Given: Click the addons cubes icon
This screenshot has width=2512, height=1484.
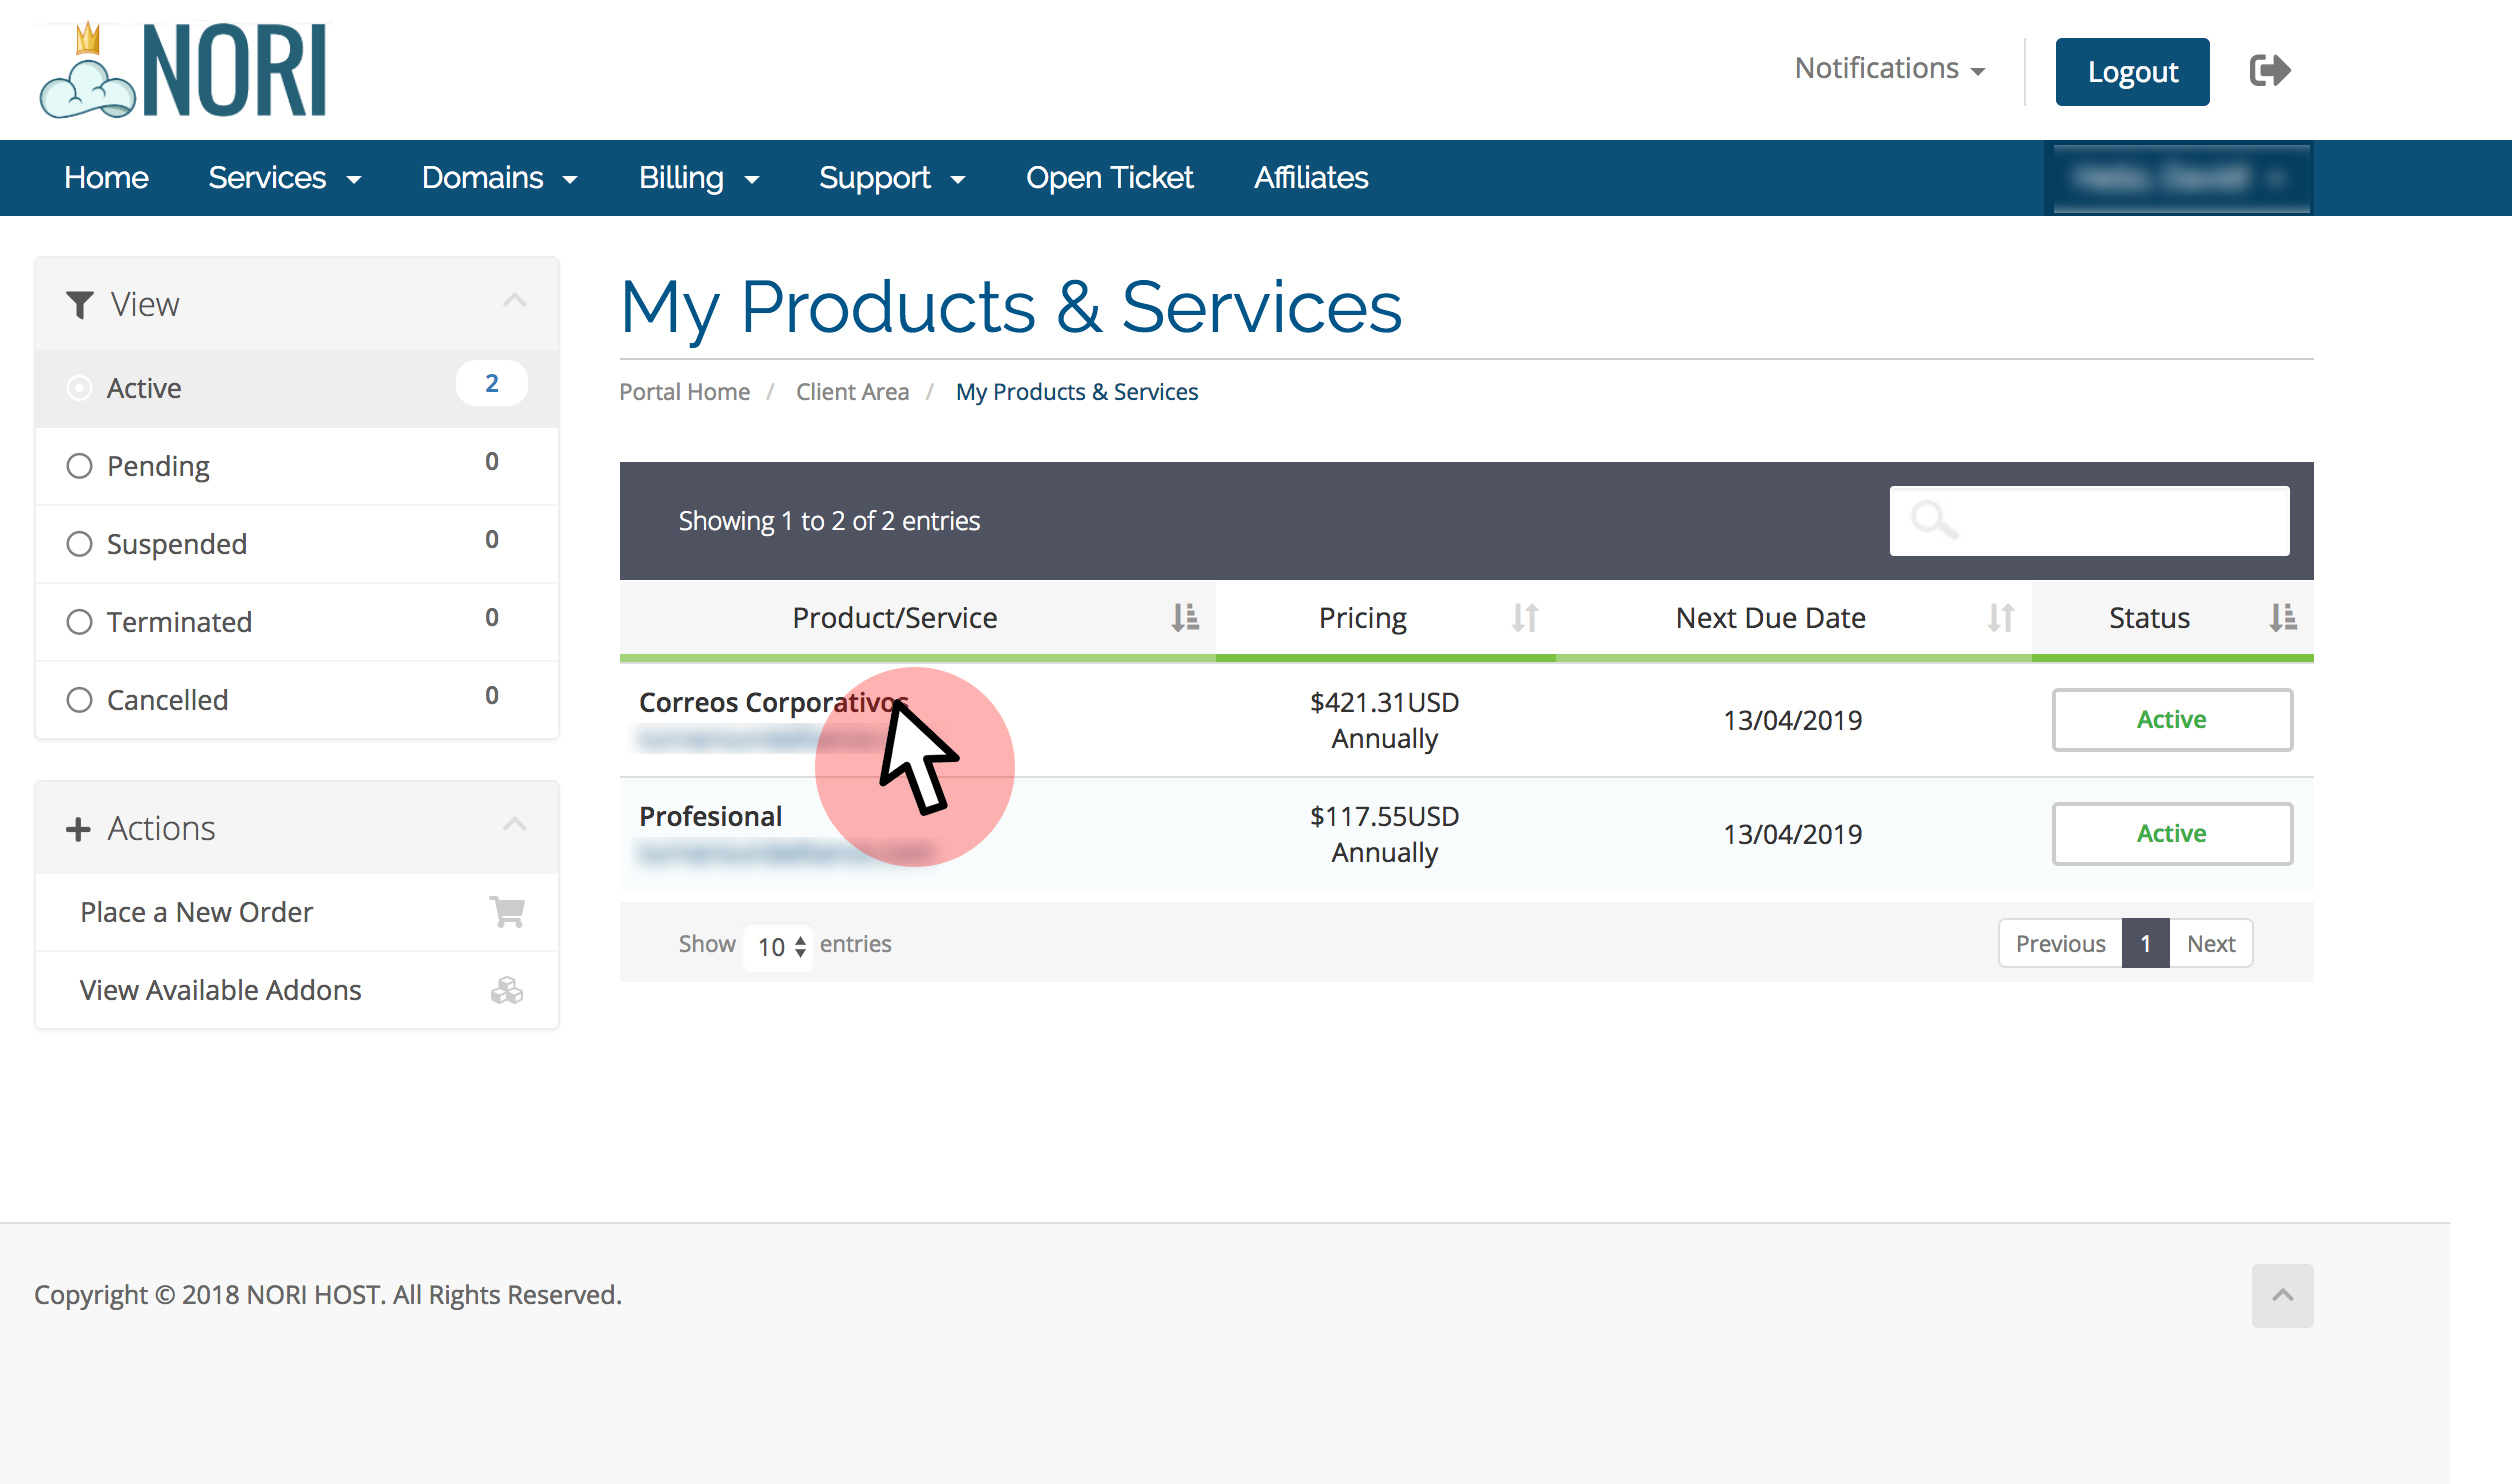Looking at the screenshot, I should point(507,990).
